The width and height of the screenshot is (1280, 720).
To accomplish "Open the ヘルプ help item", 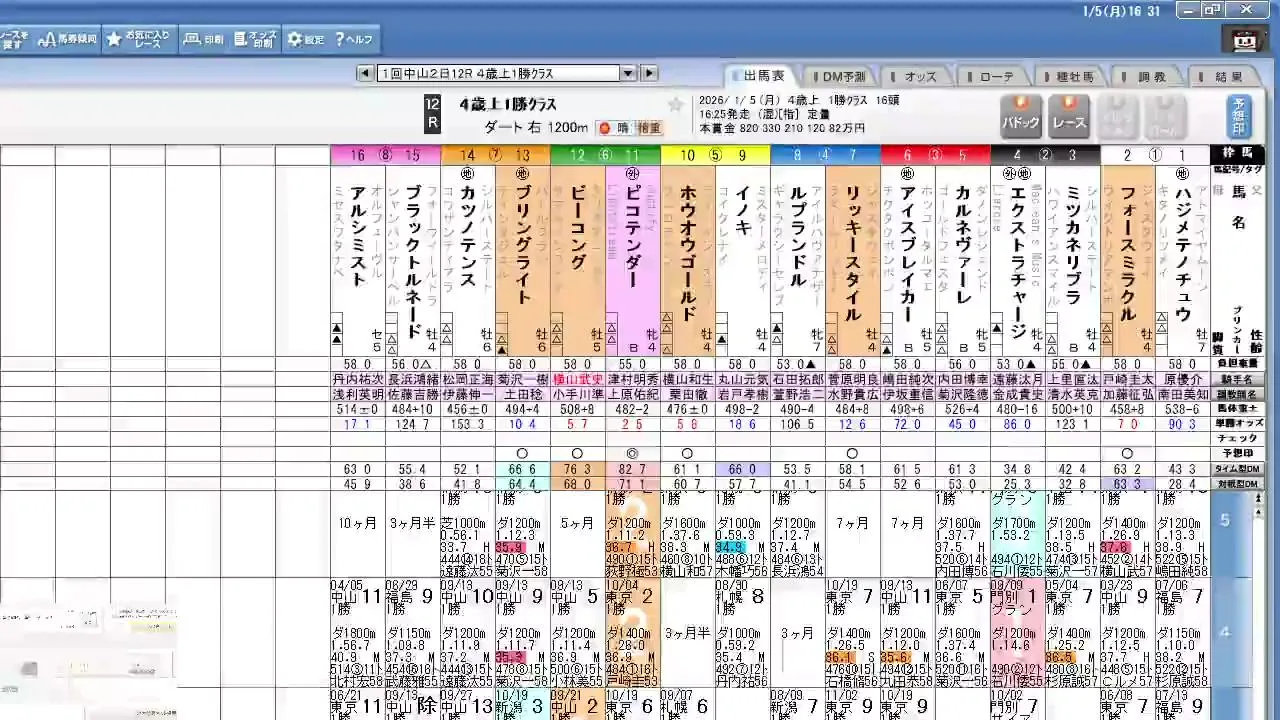I will click(x=352, y=39).
